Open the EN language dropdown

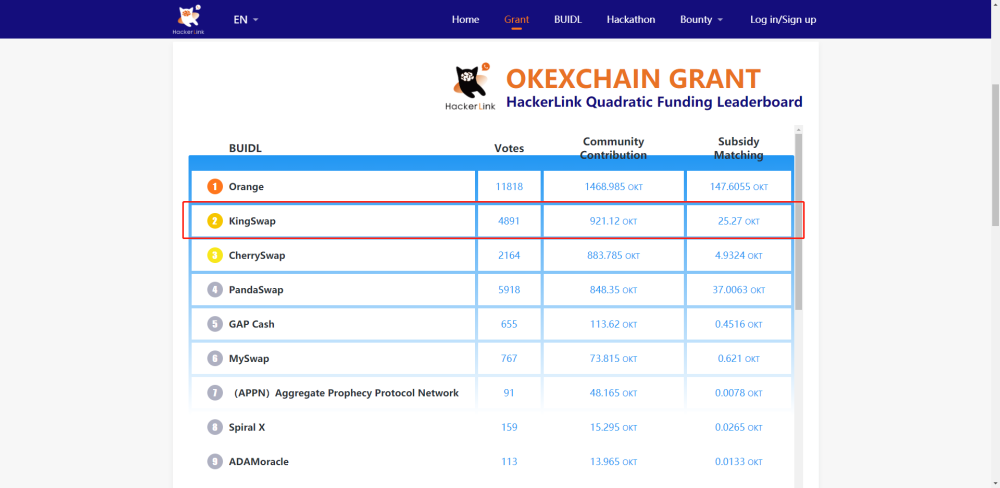[246, 19]
